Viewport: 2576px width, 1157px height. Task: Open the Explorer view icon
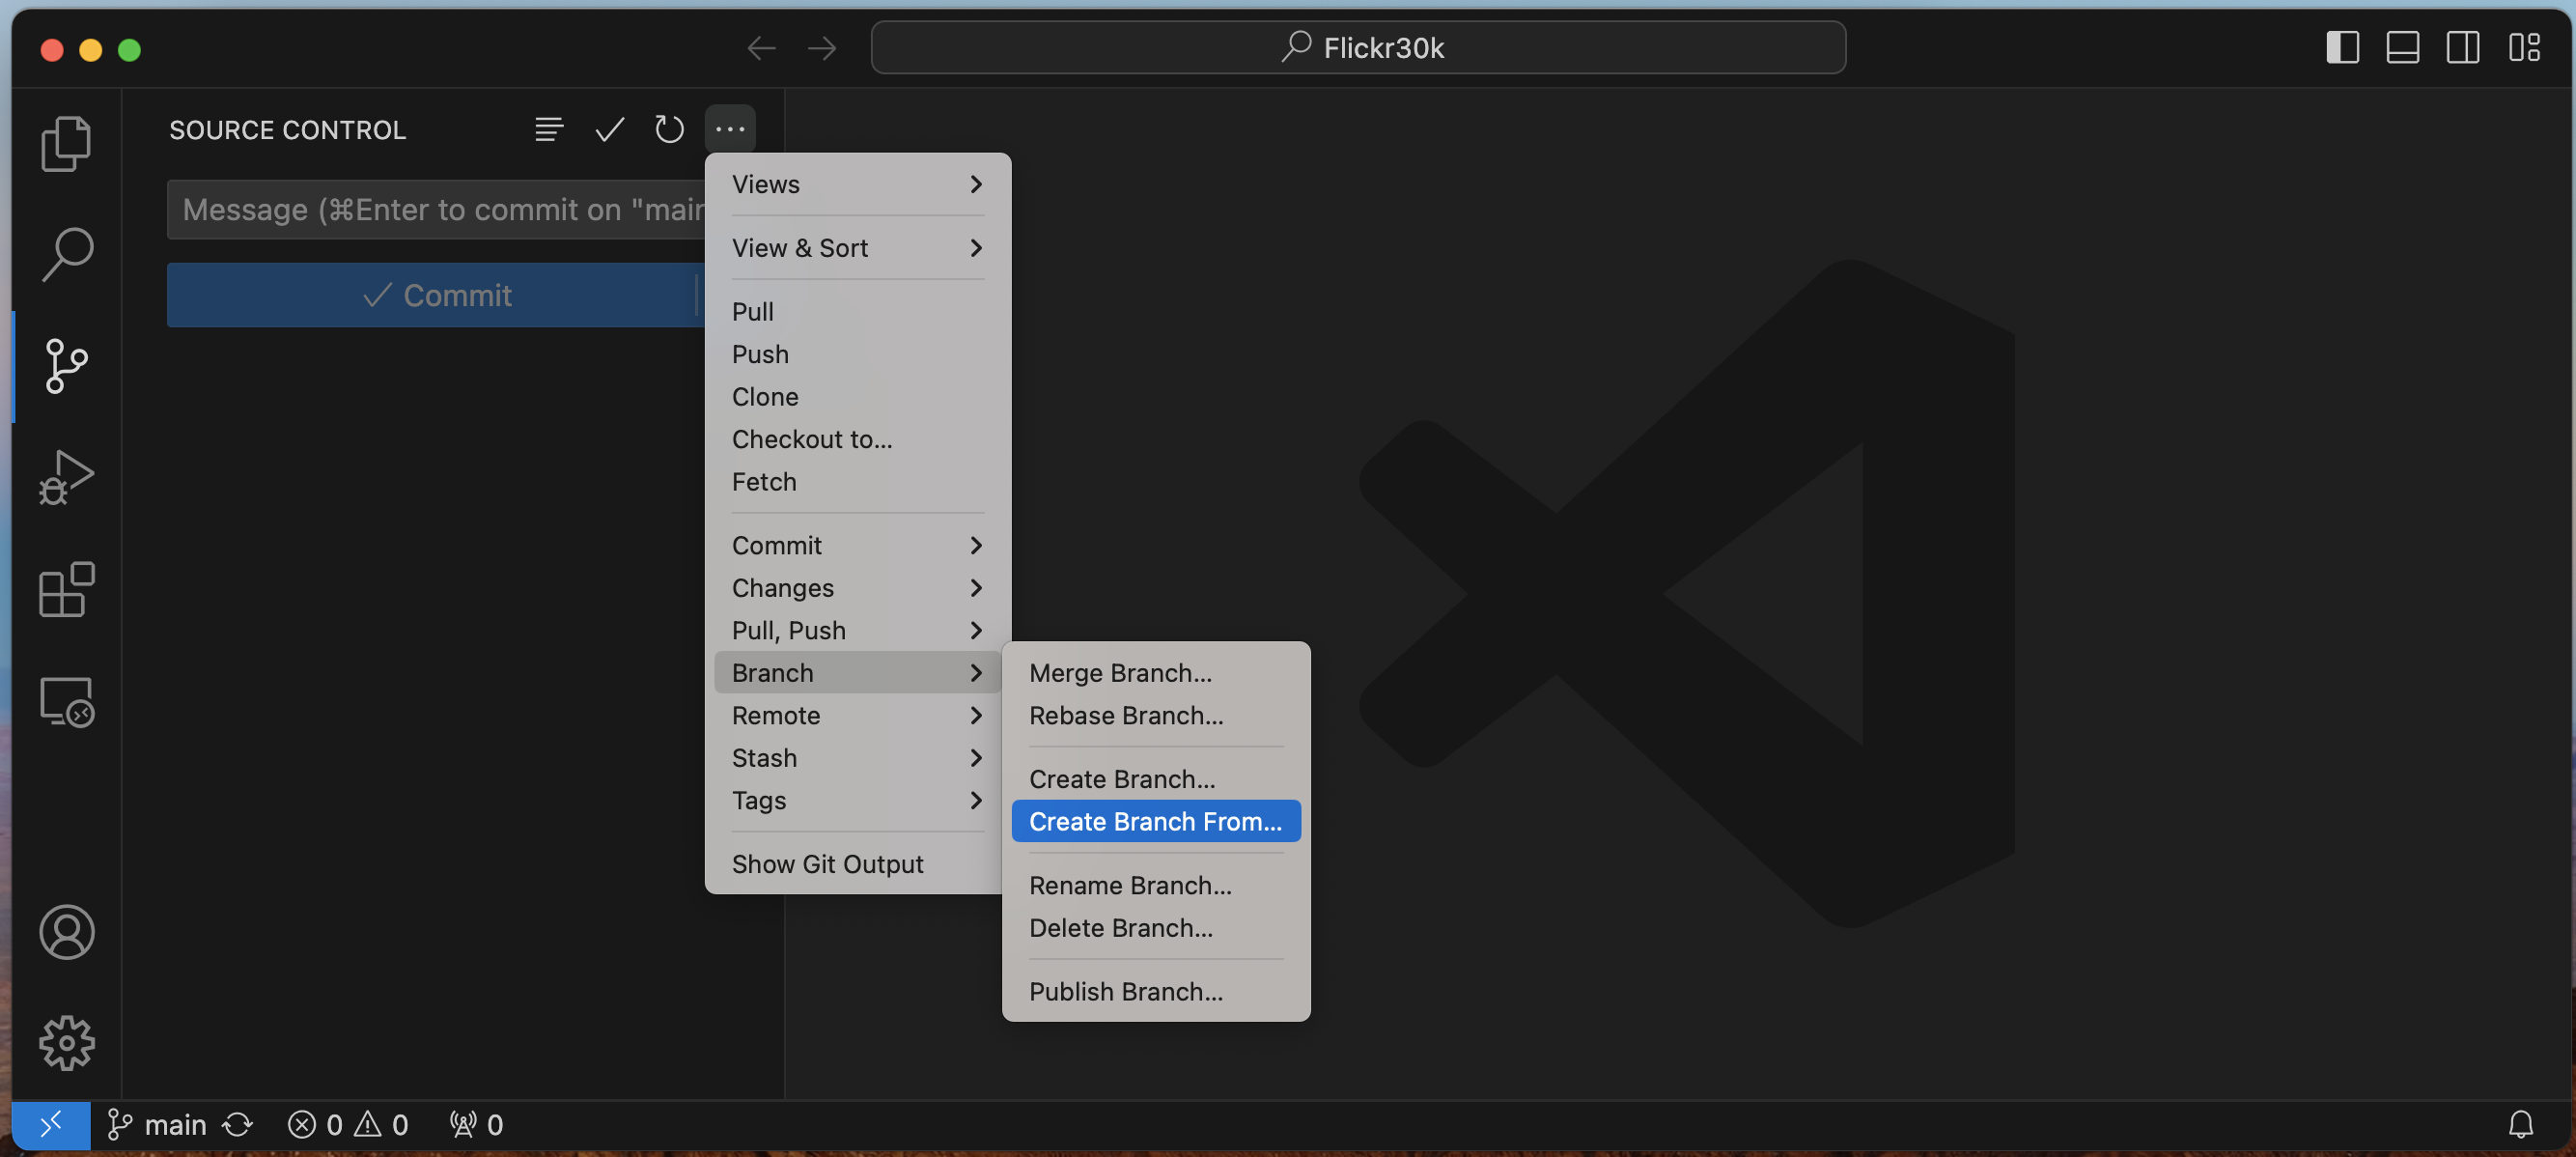(66, 143)
